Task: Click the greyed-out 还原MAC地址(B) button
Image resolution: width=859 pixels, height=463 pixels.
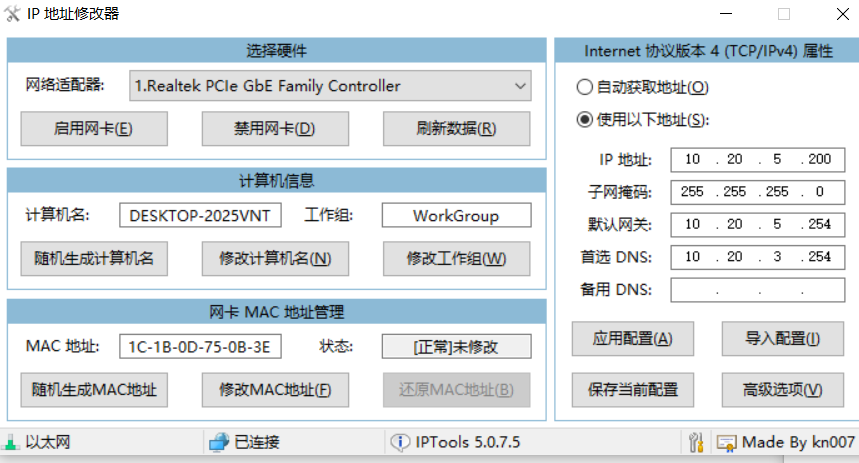Action: coord(456,390)
